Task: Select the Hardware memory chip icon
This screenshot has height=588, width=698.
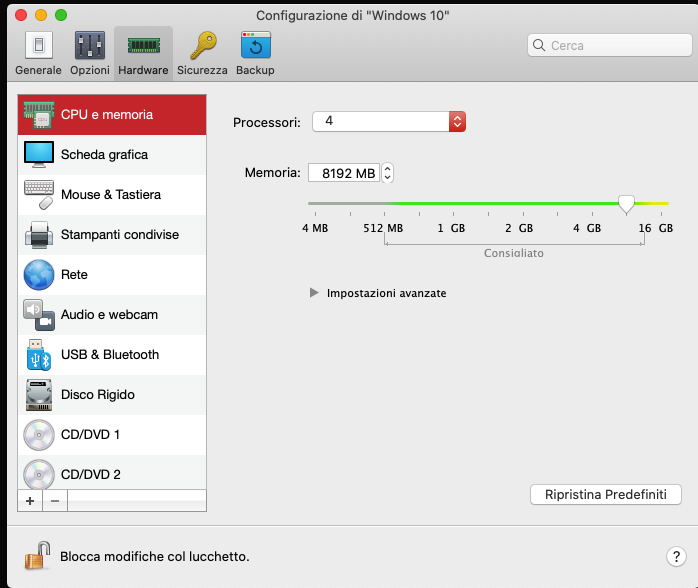Action: (x=144, y=45)
